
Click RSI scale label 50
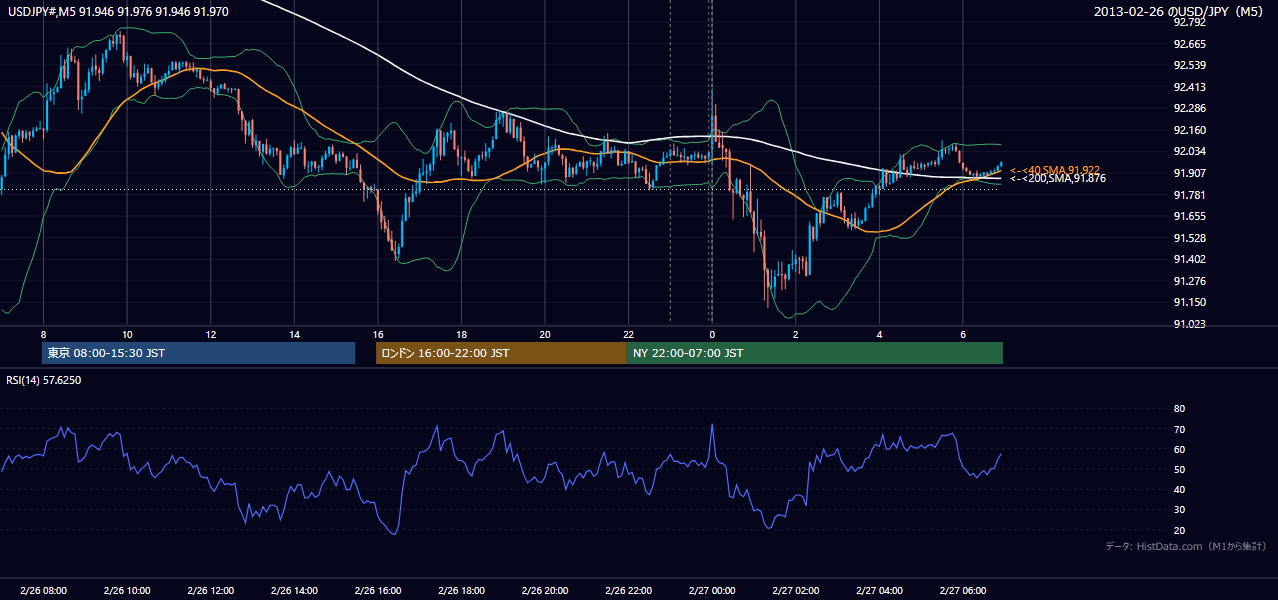point(1180,469)
